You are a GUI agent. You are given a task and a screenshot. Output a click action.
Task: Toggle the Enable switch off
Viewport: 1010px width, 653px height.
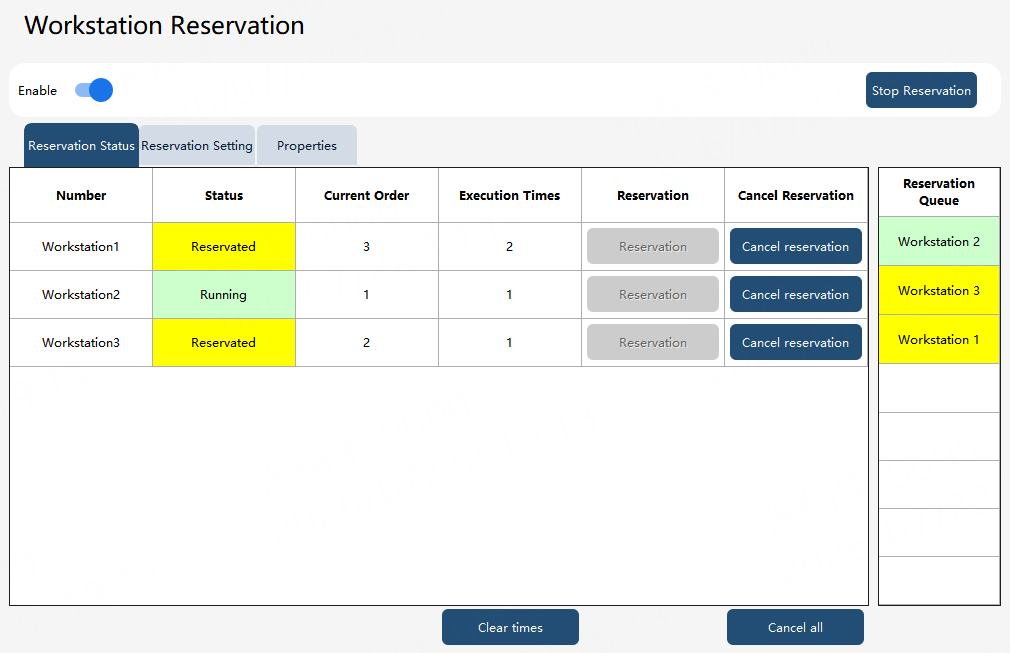94,90
